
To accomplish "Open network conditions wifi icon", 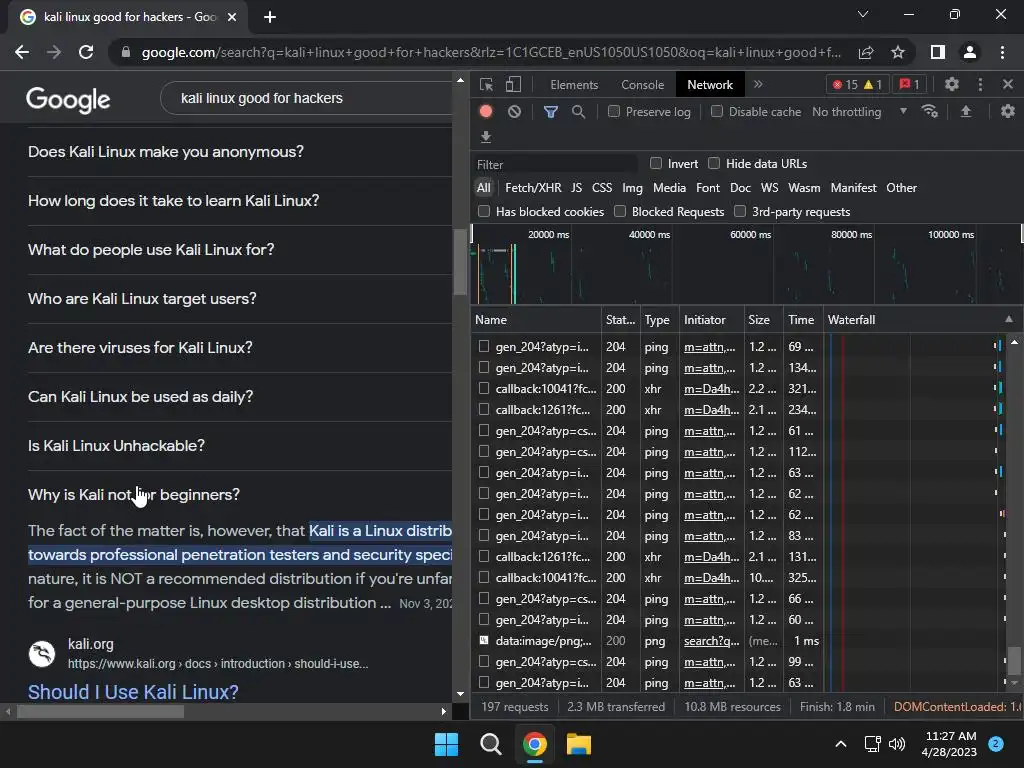I will [x=929, y=112].
